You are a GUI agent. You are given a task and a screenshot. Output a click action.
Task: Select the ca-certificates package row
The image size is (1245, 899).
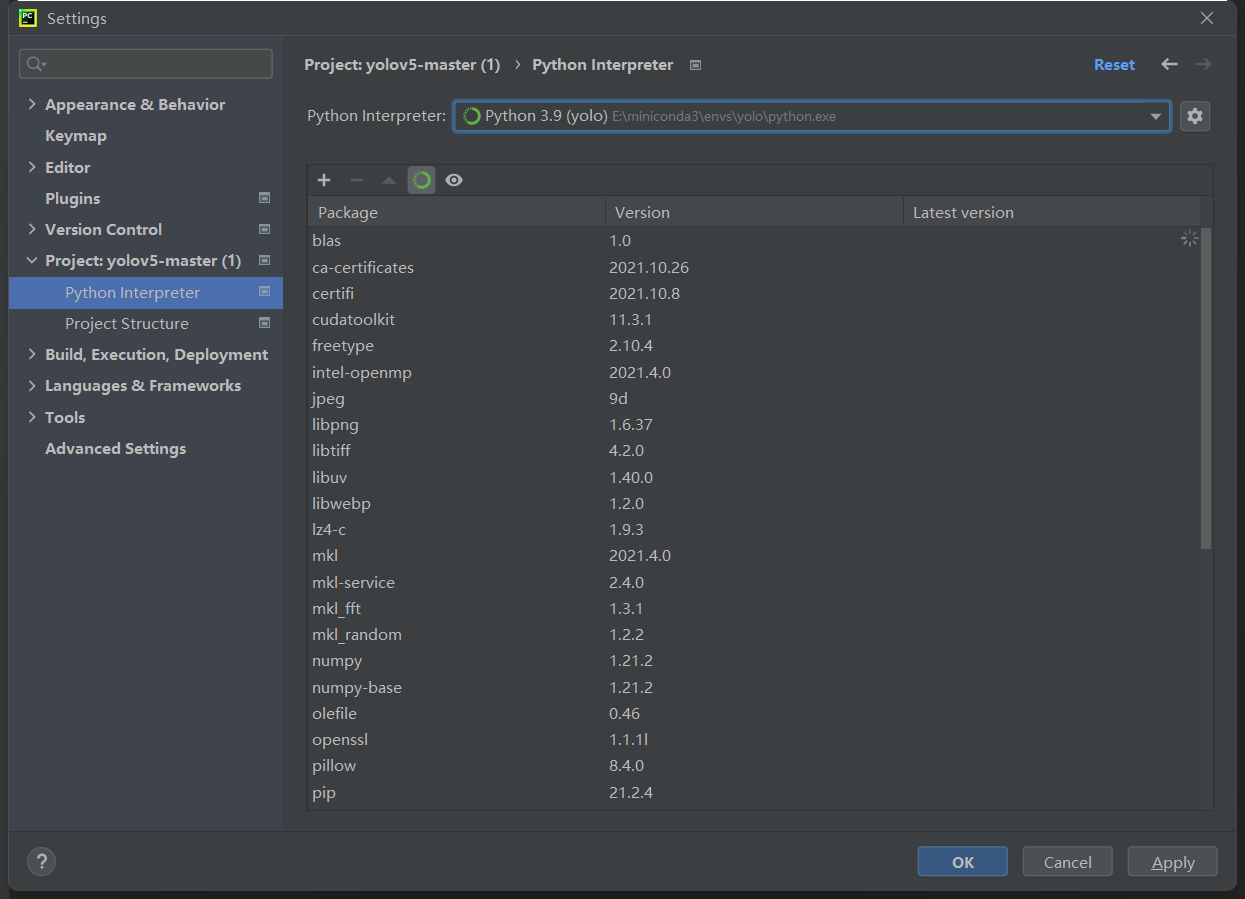coord(754,267)
